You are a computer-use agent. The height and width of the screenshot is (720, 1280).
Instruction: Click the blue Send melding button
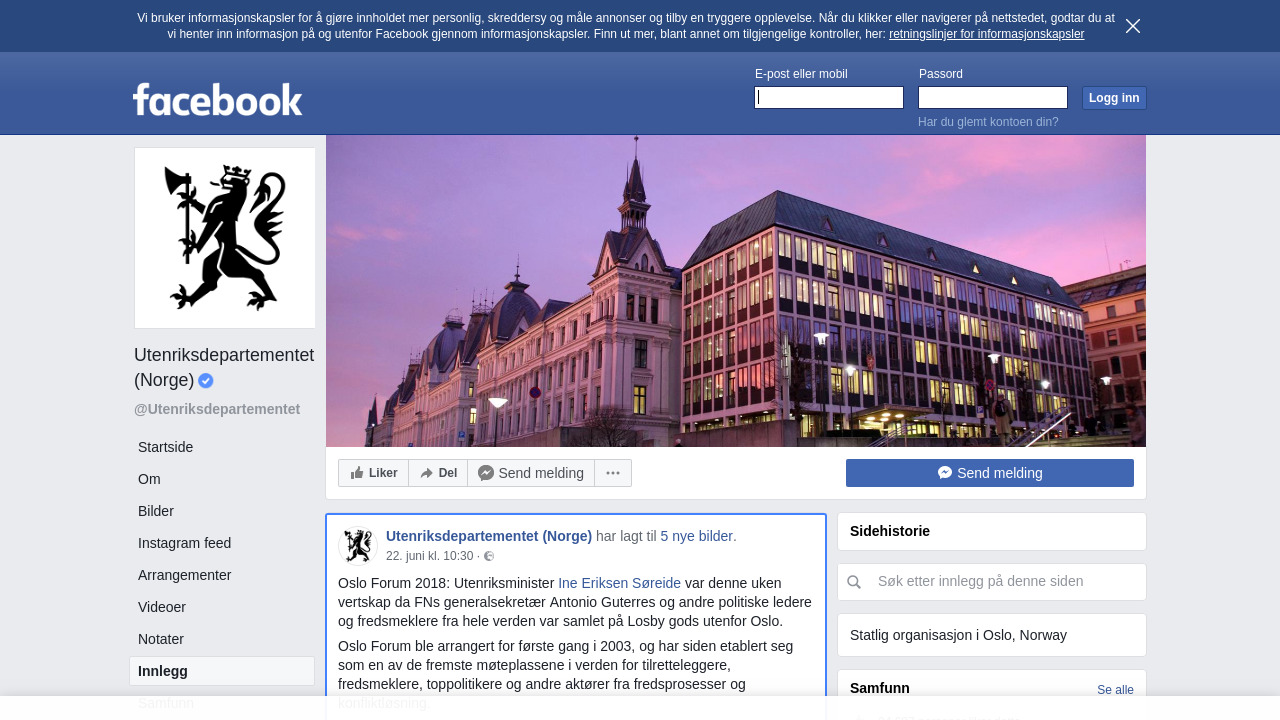[x=990, y=473]
